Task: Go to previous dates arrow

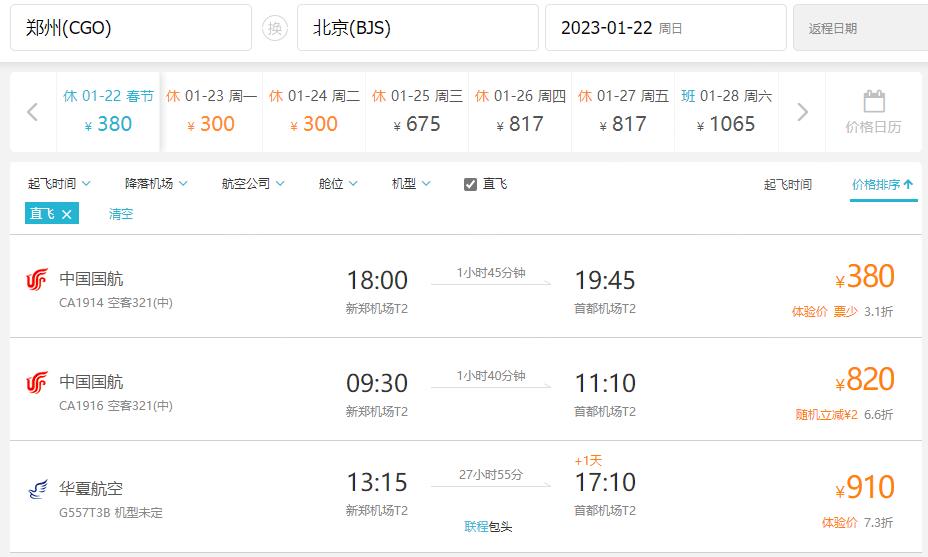Action: coord(32,112)
